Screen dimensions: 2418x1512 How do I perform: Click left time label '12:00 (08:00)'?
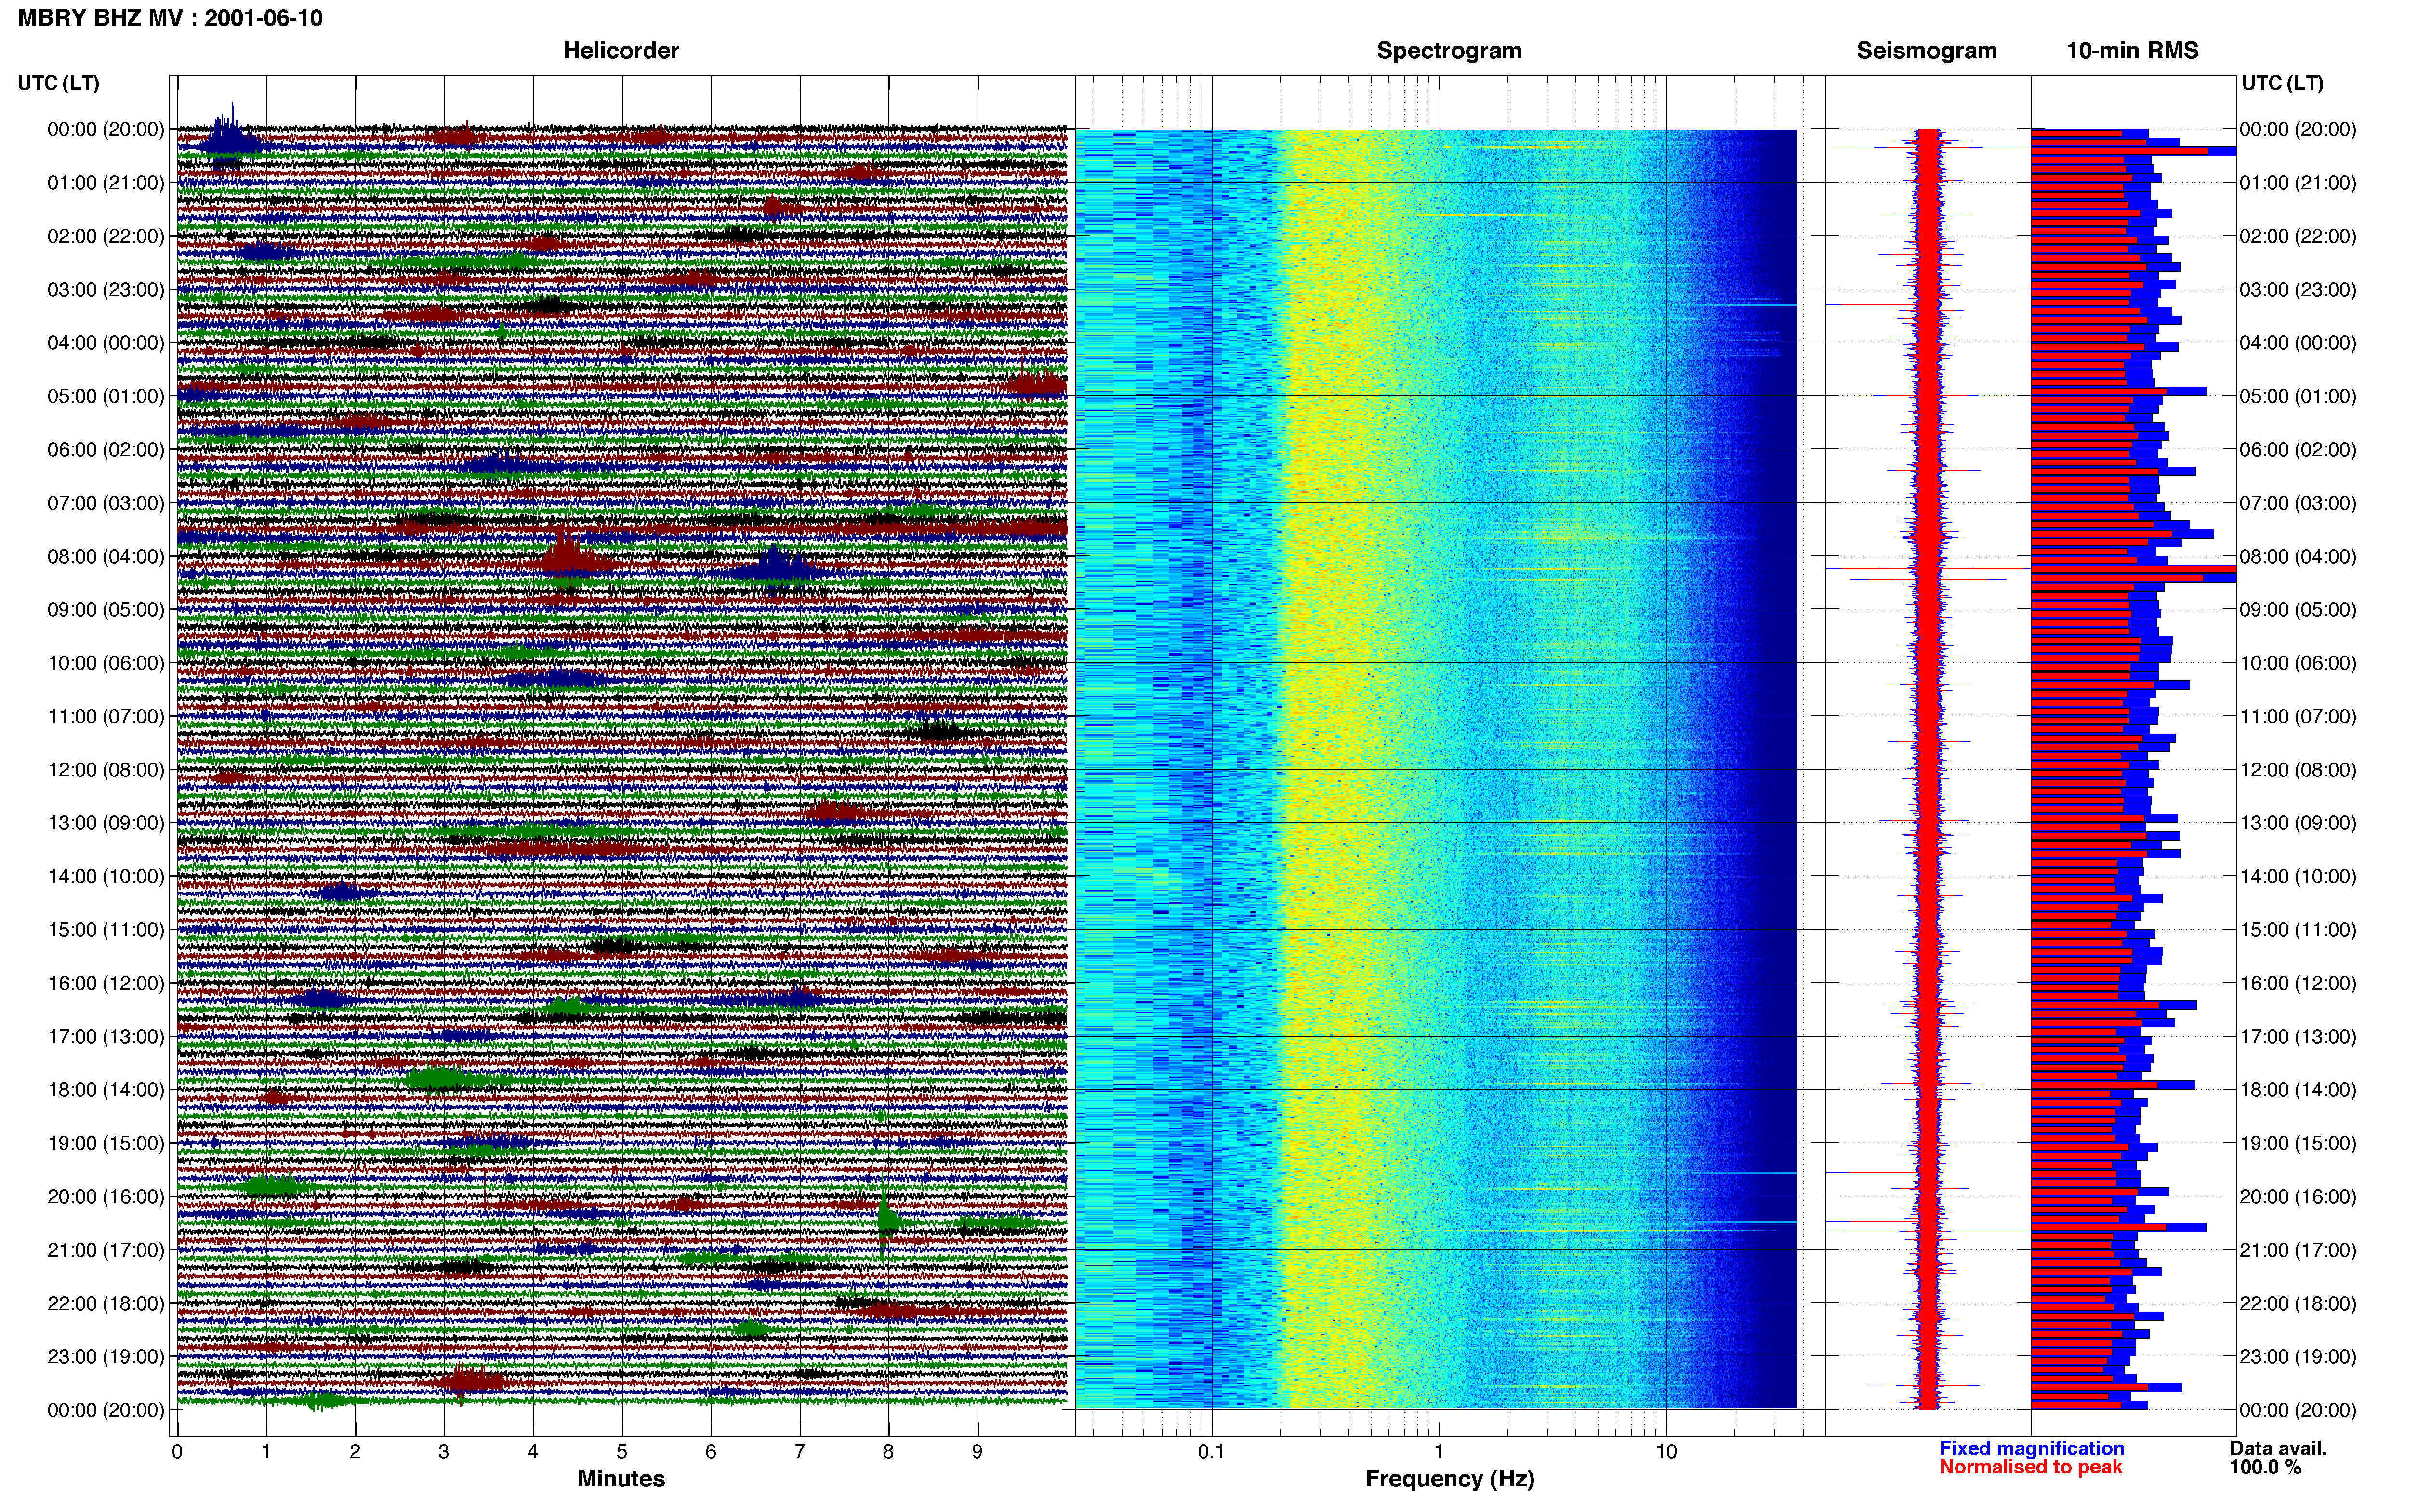pos(105,770)
